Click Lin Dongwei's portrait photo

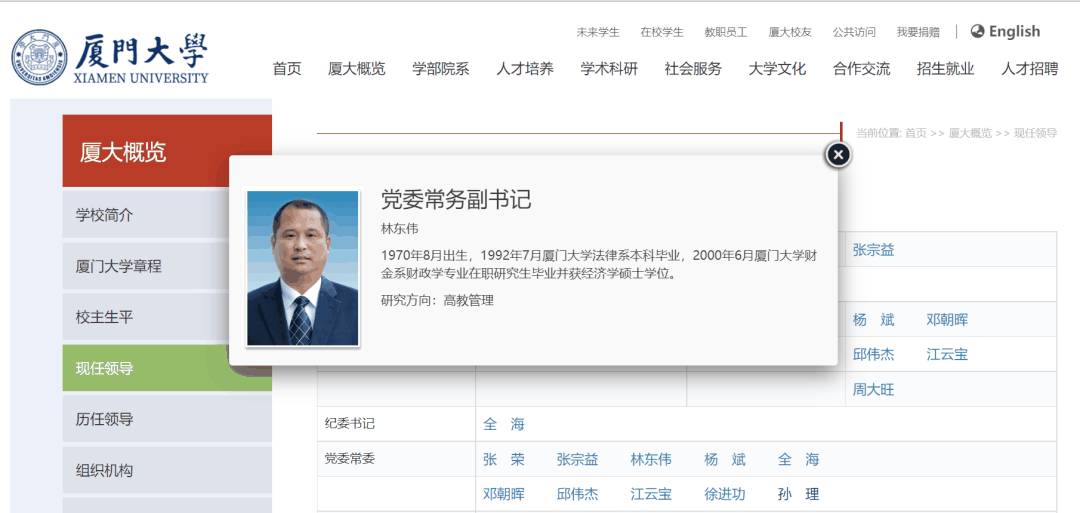pyautogui.click(x=303, y=268)
